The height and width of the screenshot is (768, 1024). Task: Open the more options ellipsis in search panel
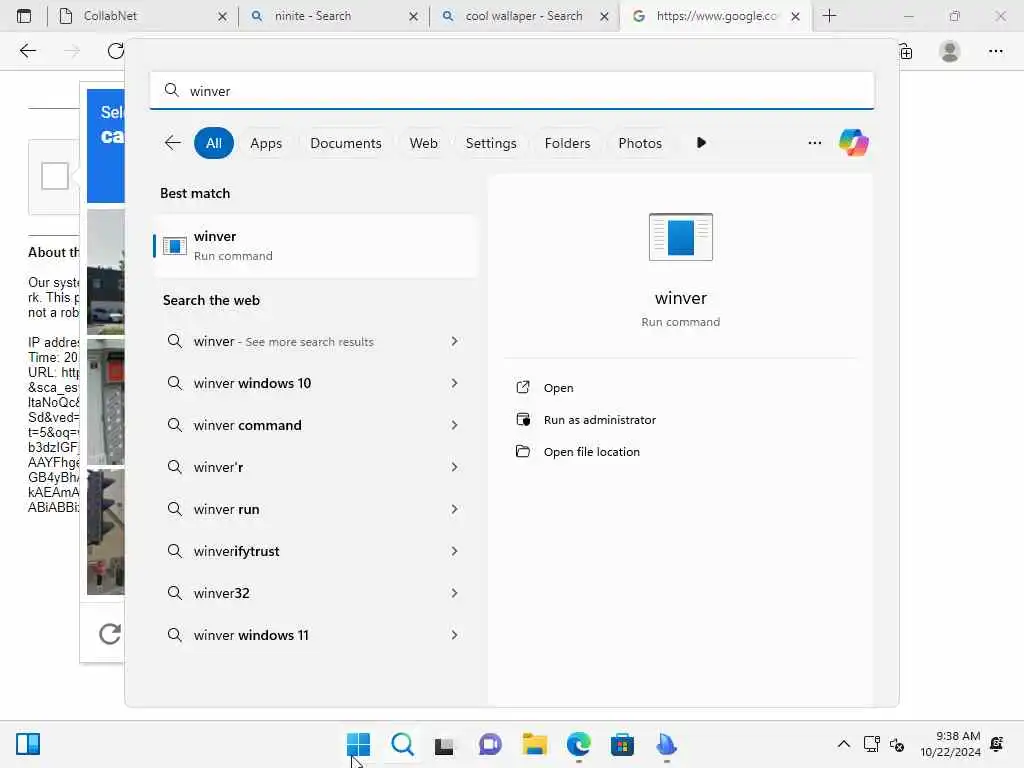[814, 142]
